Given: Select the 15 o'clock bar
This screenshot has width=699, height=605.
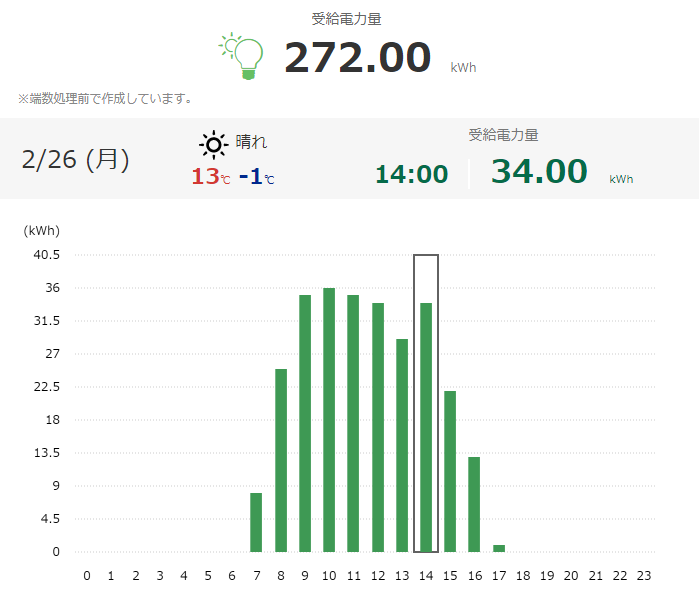Looking at the screenshot, I should [450, 471].
